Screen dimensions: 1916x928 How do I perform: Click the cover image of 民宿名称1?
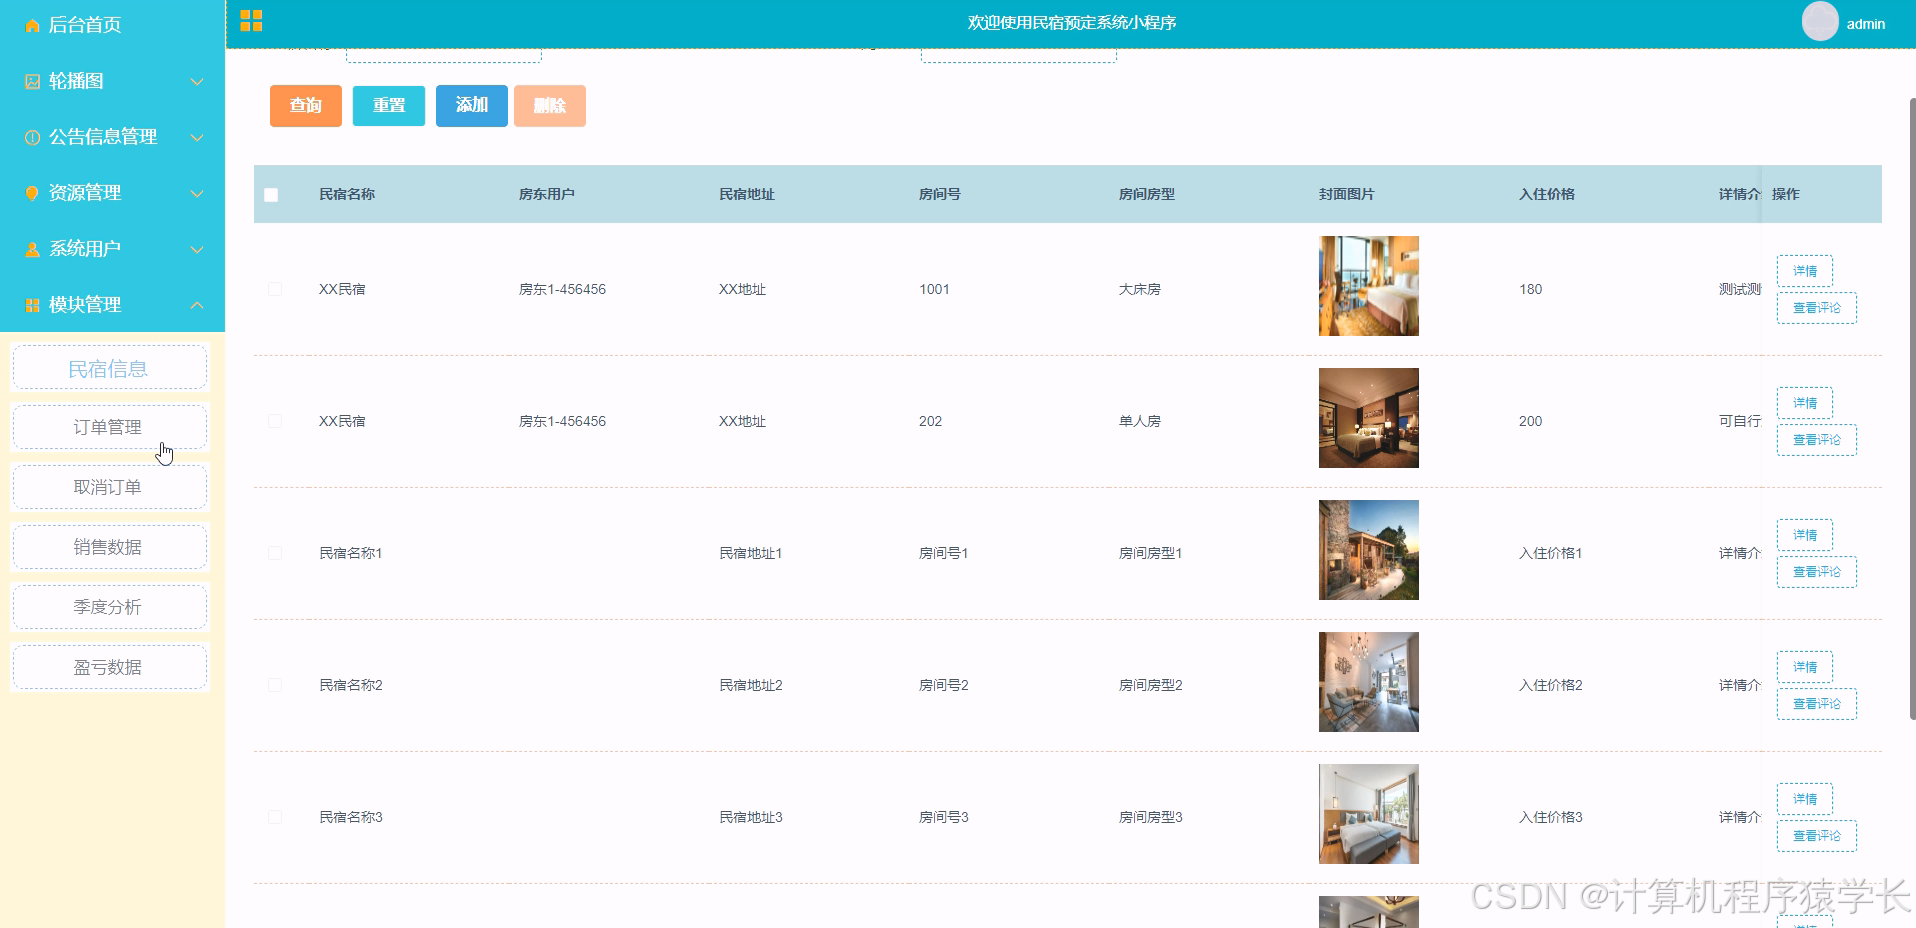pos(1369,550)
